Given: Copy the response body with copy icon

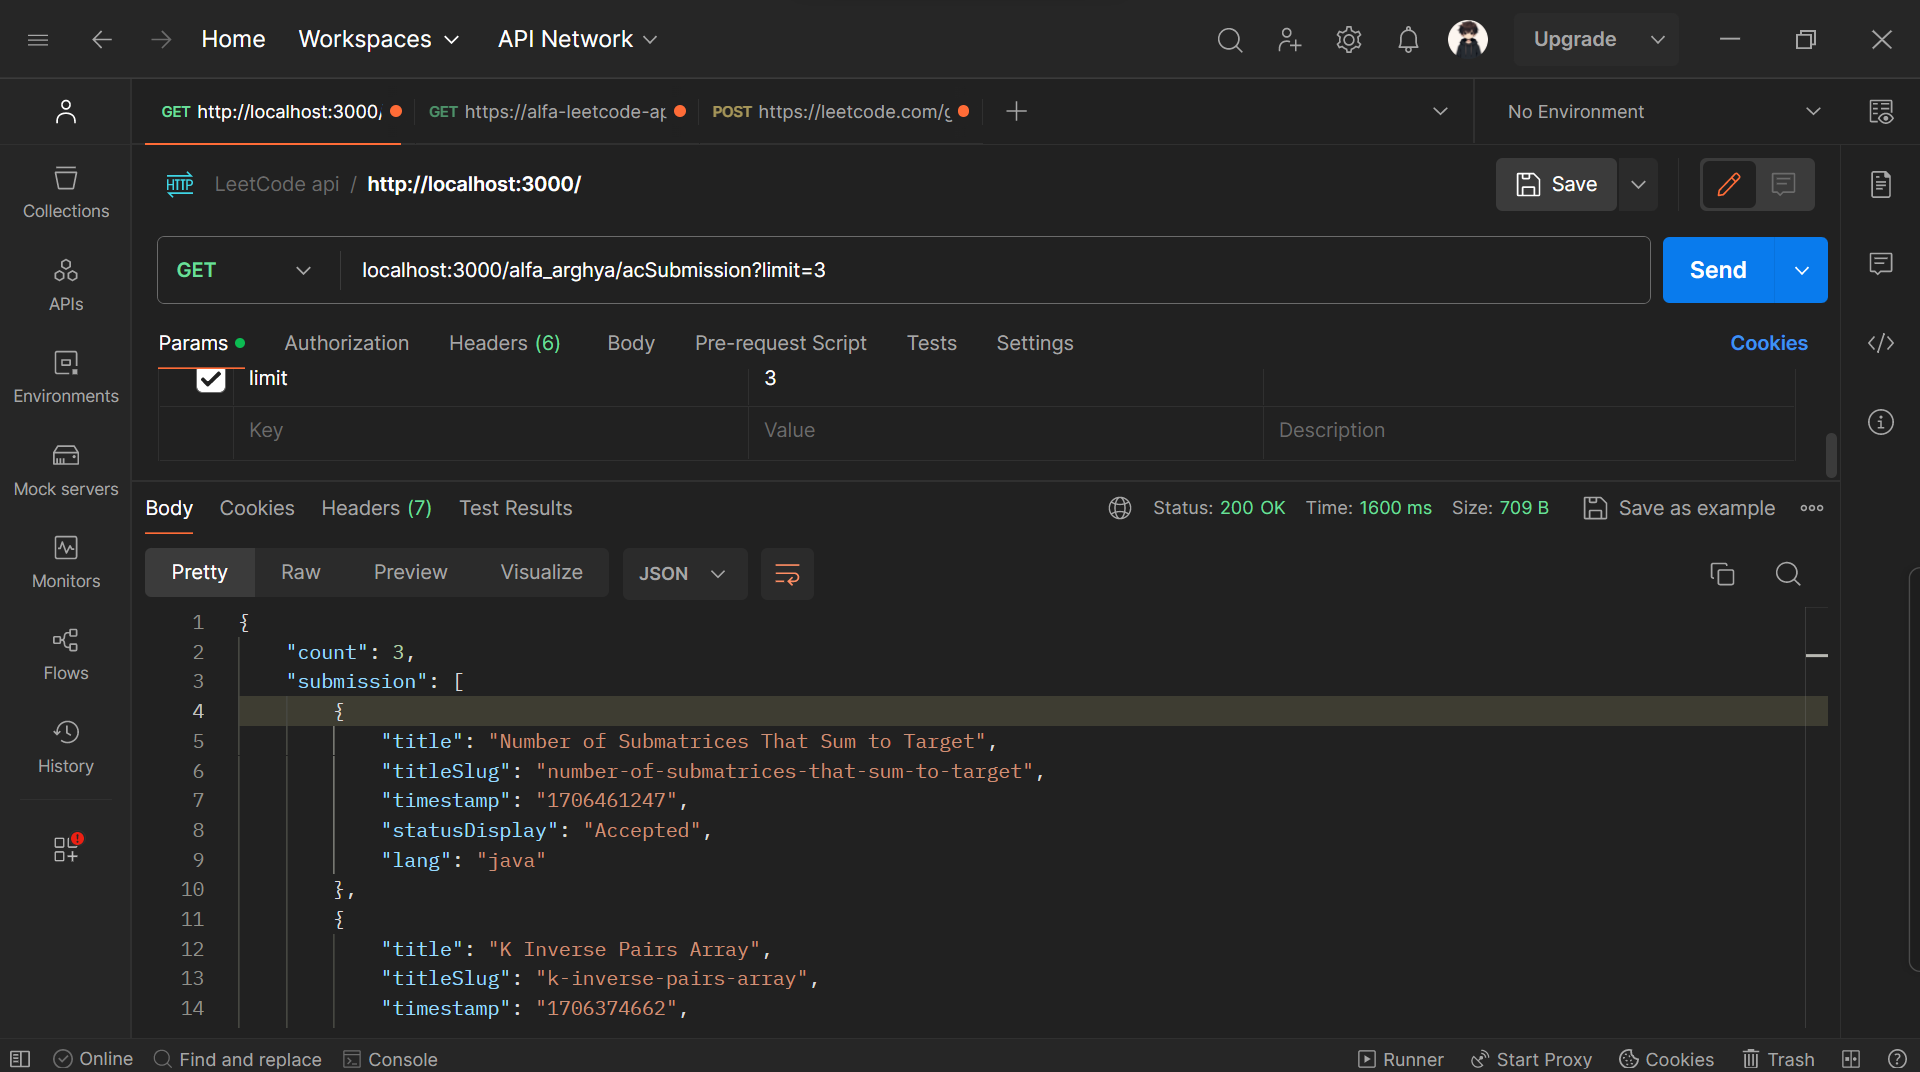Looking at the screenshot, I should pyautogui.click(x=1722, y=574).
